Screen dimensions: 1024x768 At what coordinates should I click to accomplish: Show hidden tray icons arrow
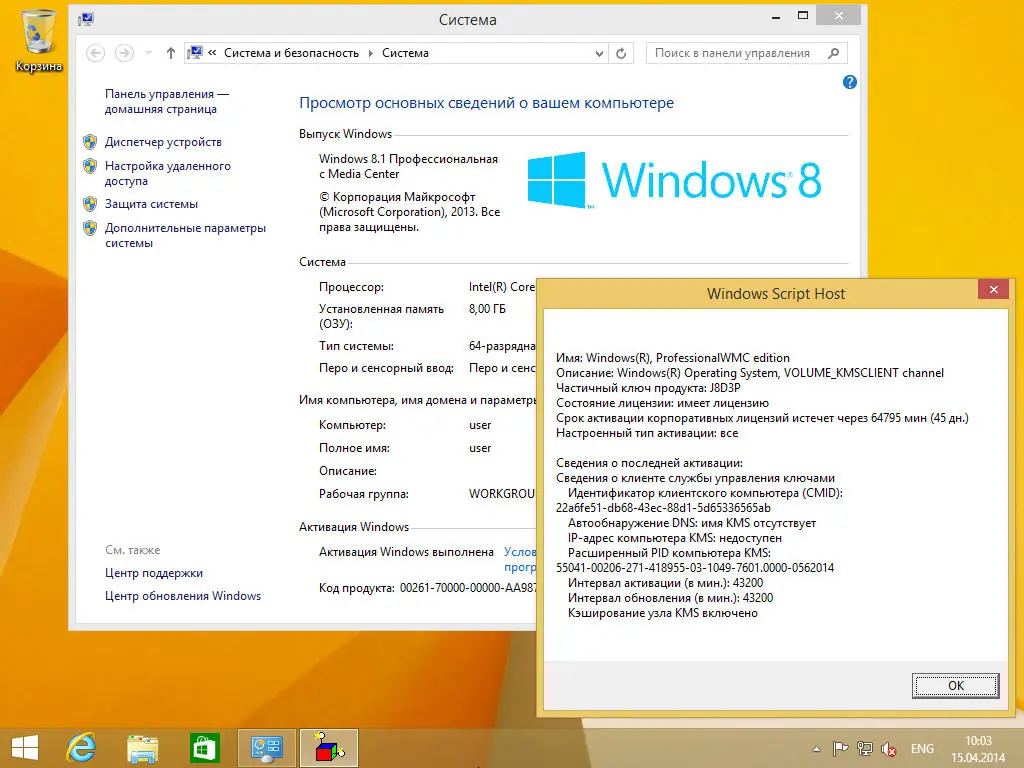coord(816,749)
